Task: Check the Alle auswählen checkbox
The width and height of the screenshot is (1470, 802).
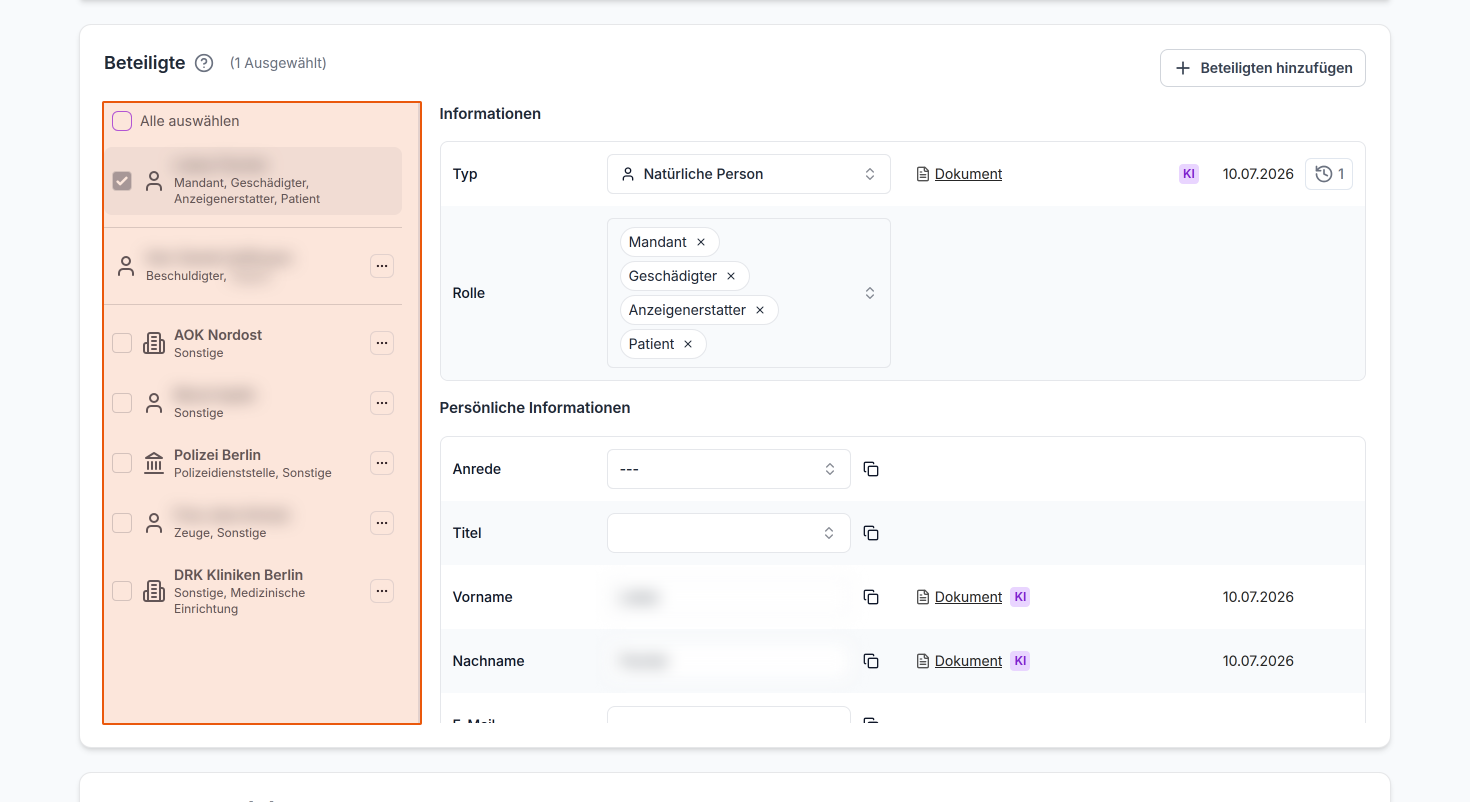Action: click(122, 121)
